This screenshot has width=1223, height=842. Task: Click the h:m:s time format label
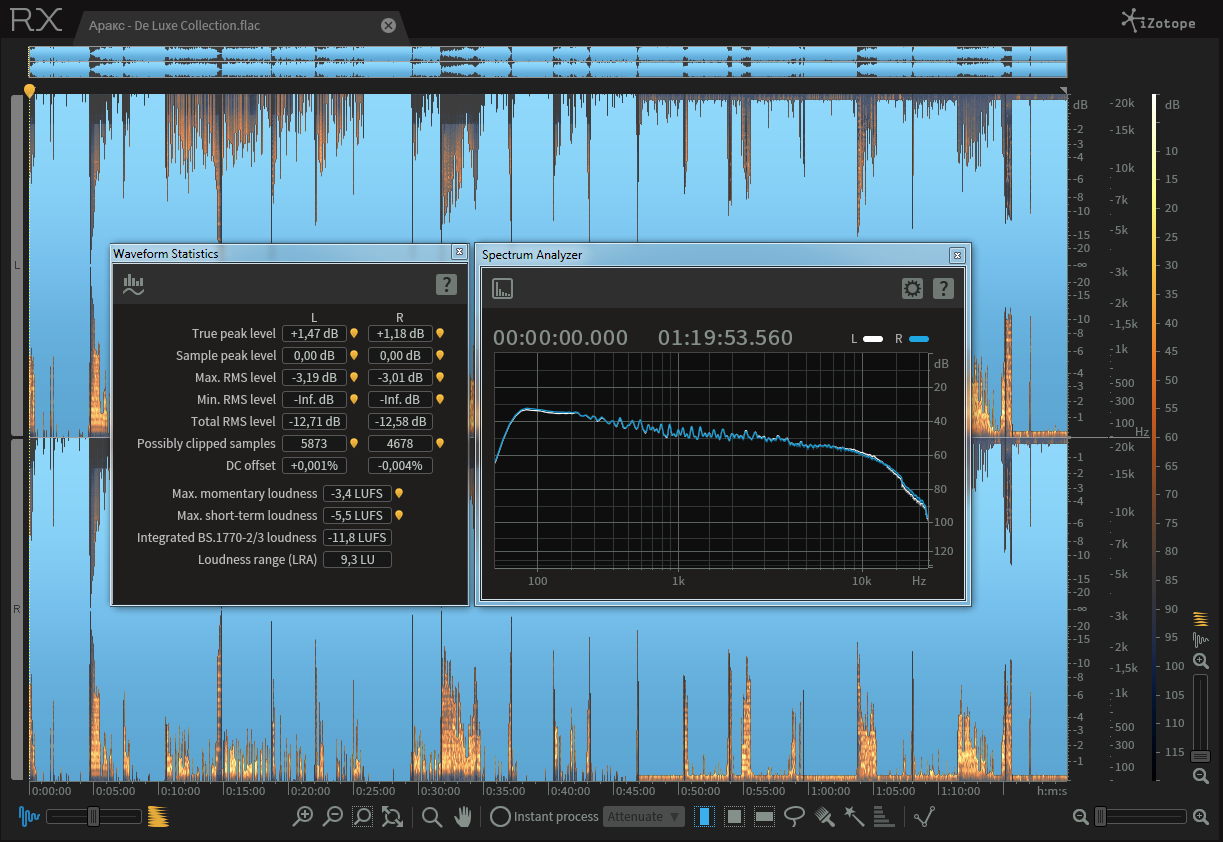pos(1052,791)
